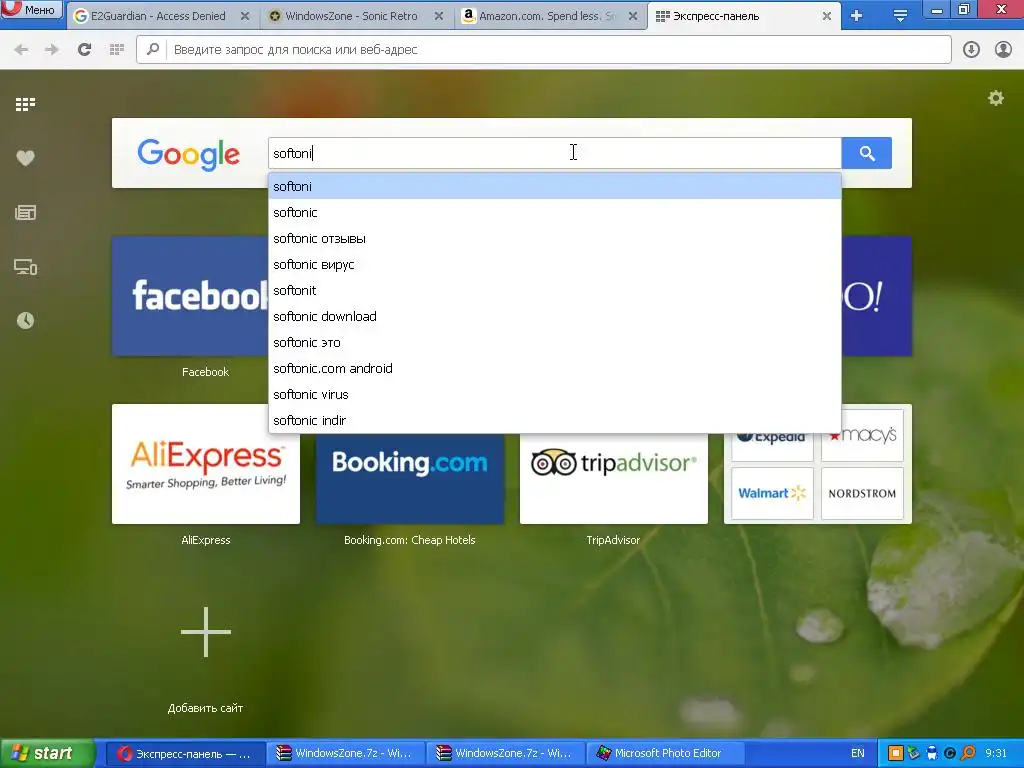Select suggestion "softoni"

click(554, 186)
